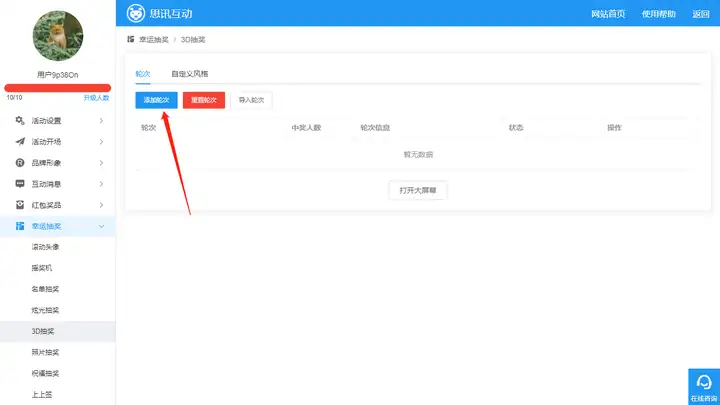Click the 用户9p38On username text

[58, 75]
